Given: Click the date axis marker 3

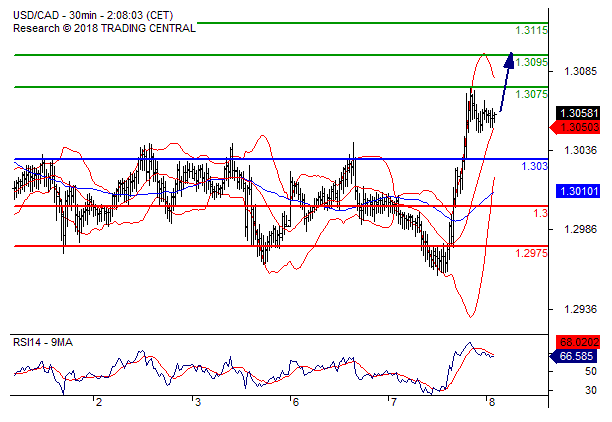Looking at the screenshot, I should coord(198,402).
